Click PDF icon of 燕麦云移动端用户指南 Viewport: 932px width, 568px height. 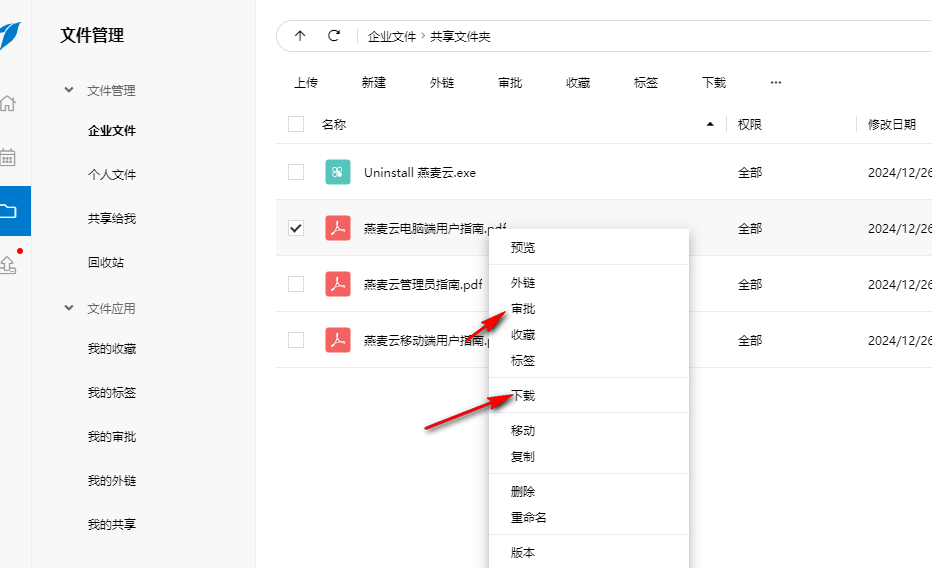(338, 340)
